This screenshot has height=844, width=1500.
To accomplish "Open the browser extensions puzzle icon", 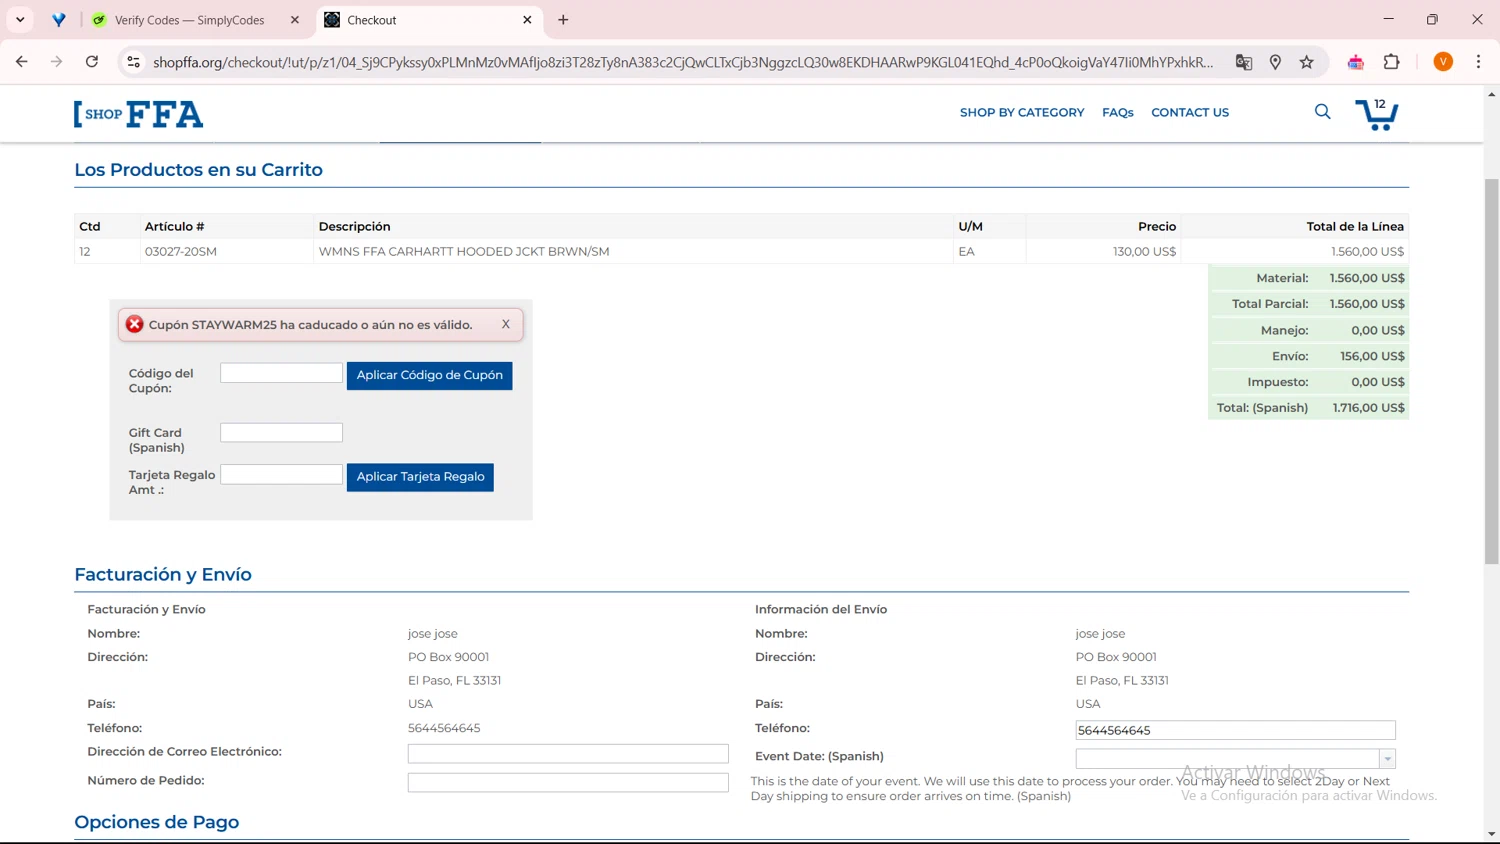I will click(x=1391, y=62).
